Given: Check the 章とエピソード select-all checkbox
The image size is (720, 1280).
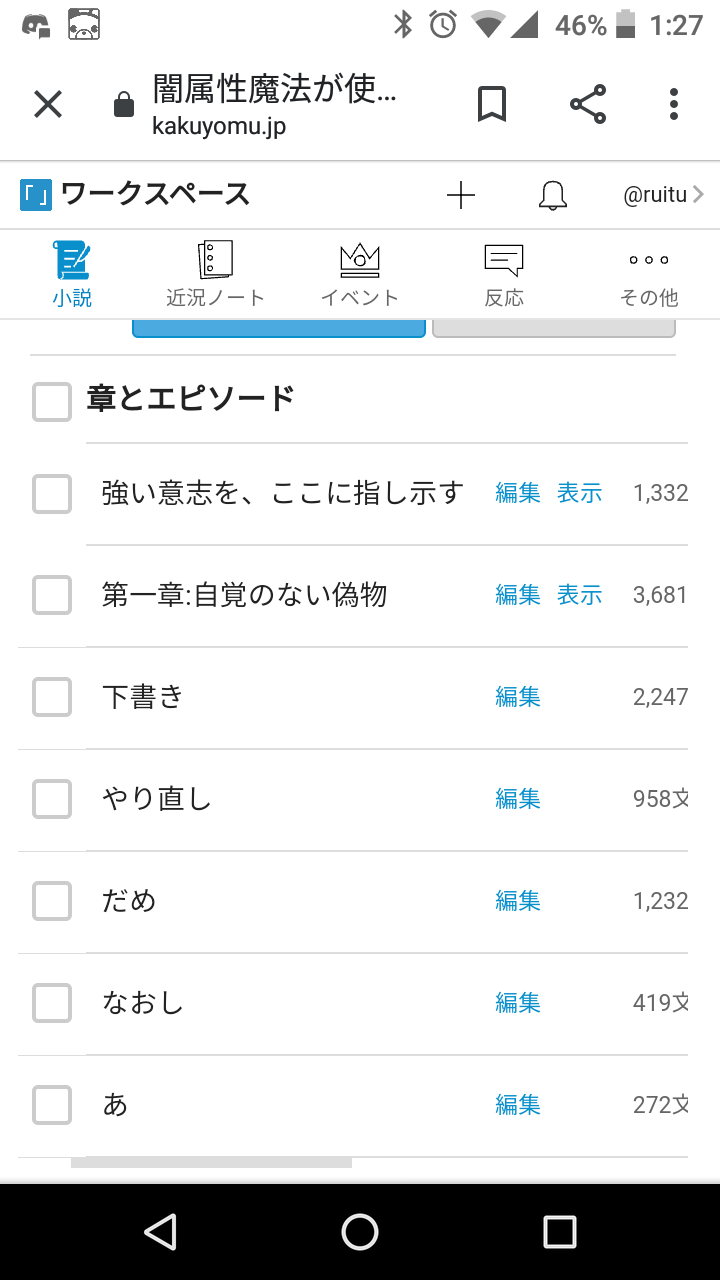Looking at the screenshot, I should tap(52, 401).
